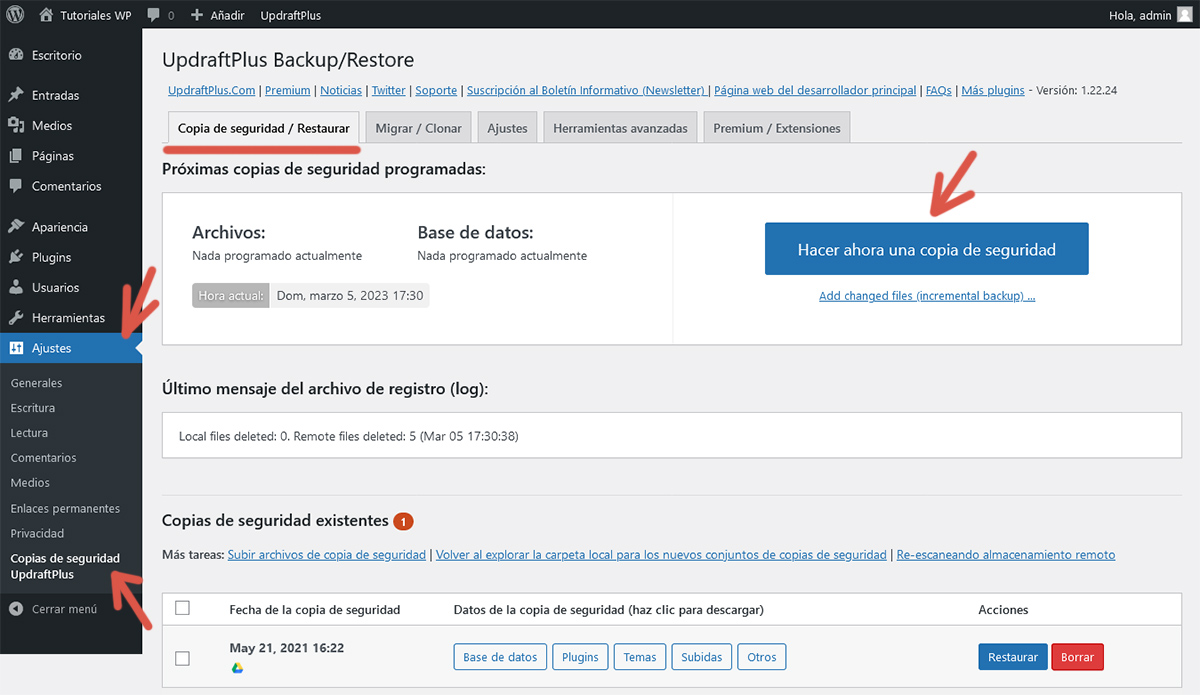The height and width of the screenshot is (695, 1200).
Task: Toggle the select-all checkbox in backups table header
Action: (182, 608)
